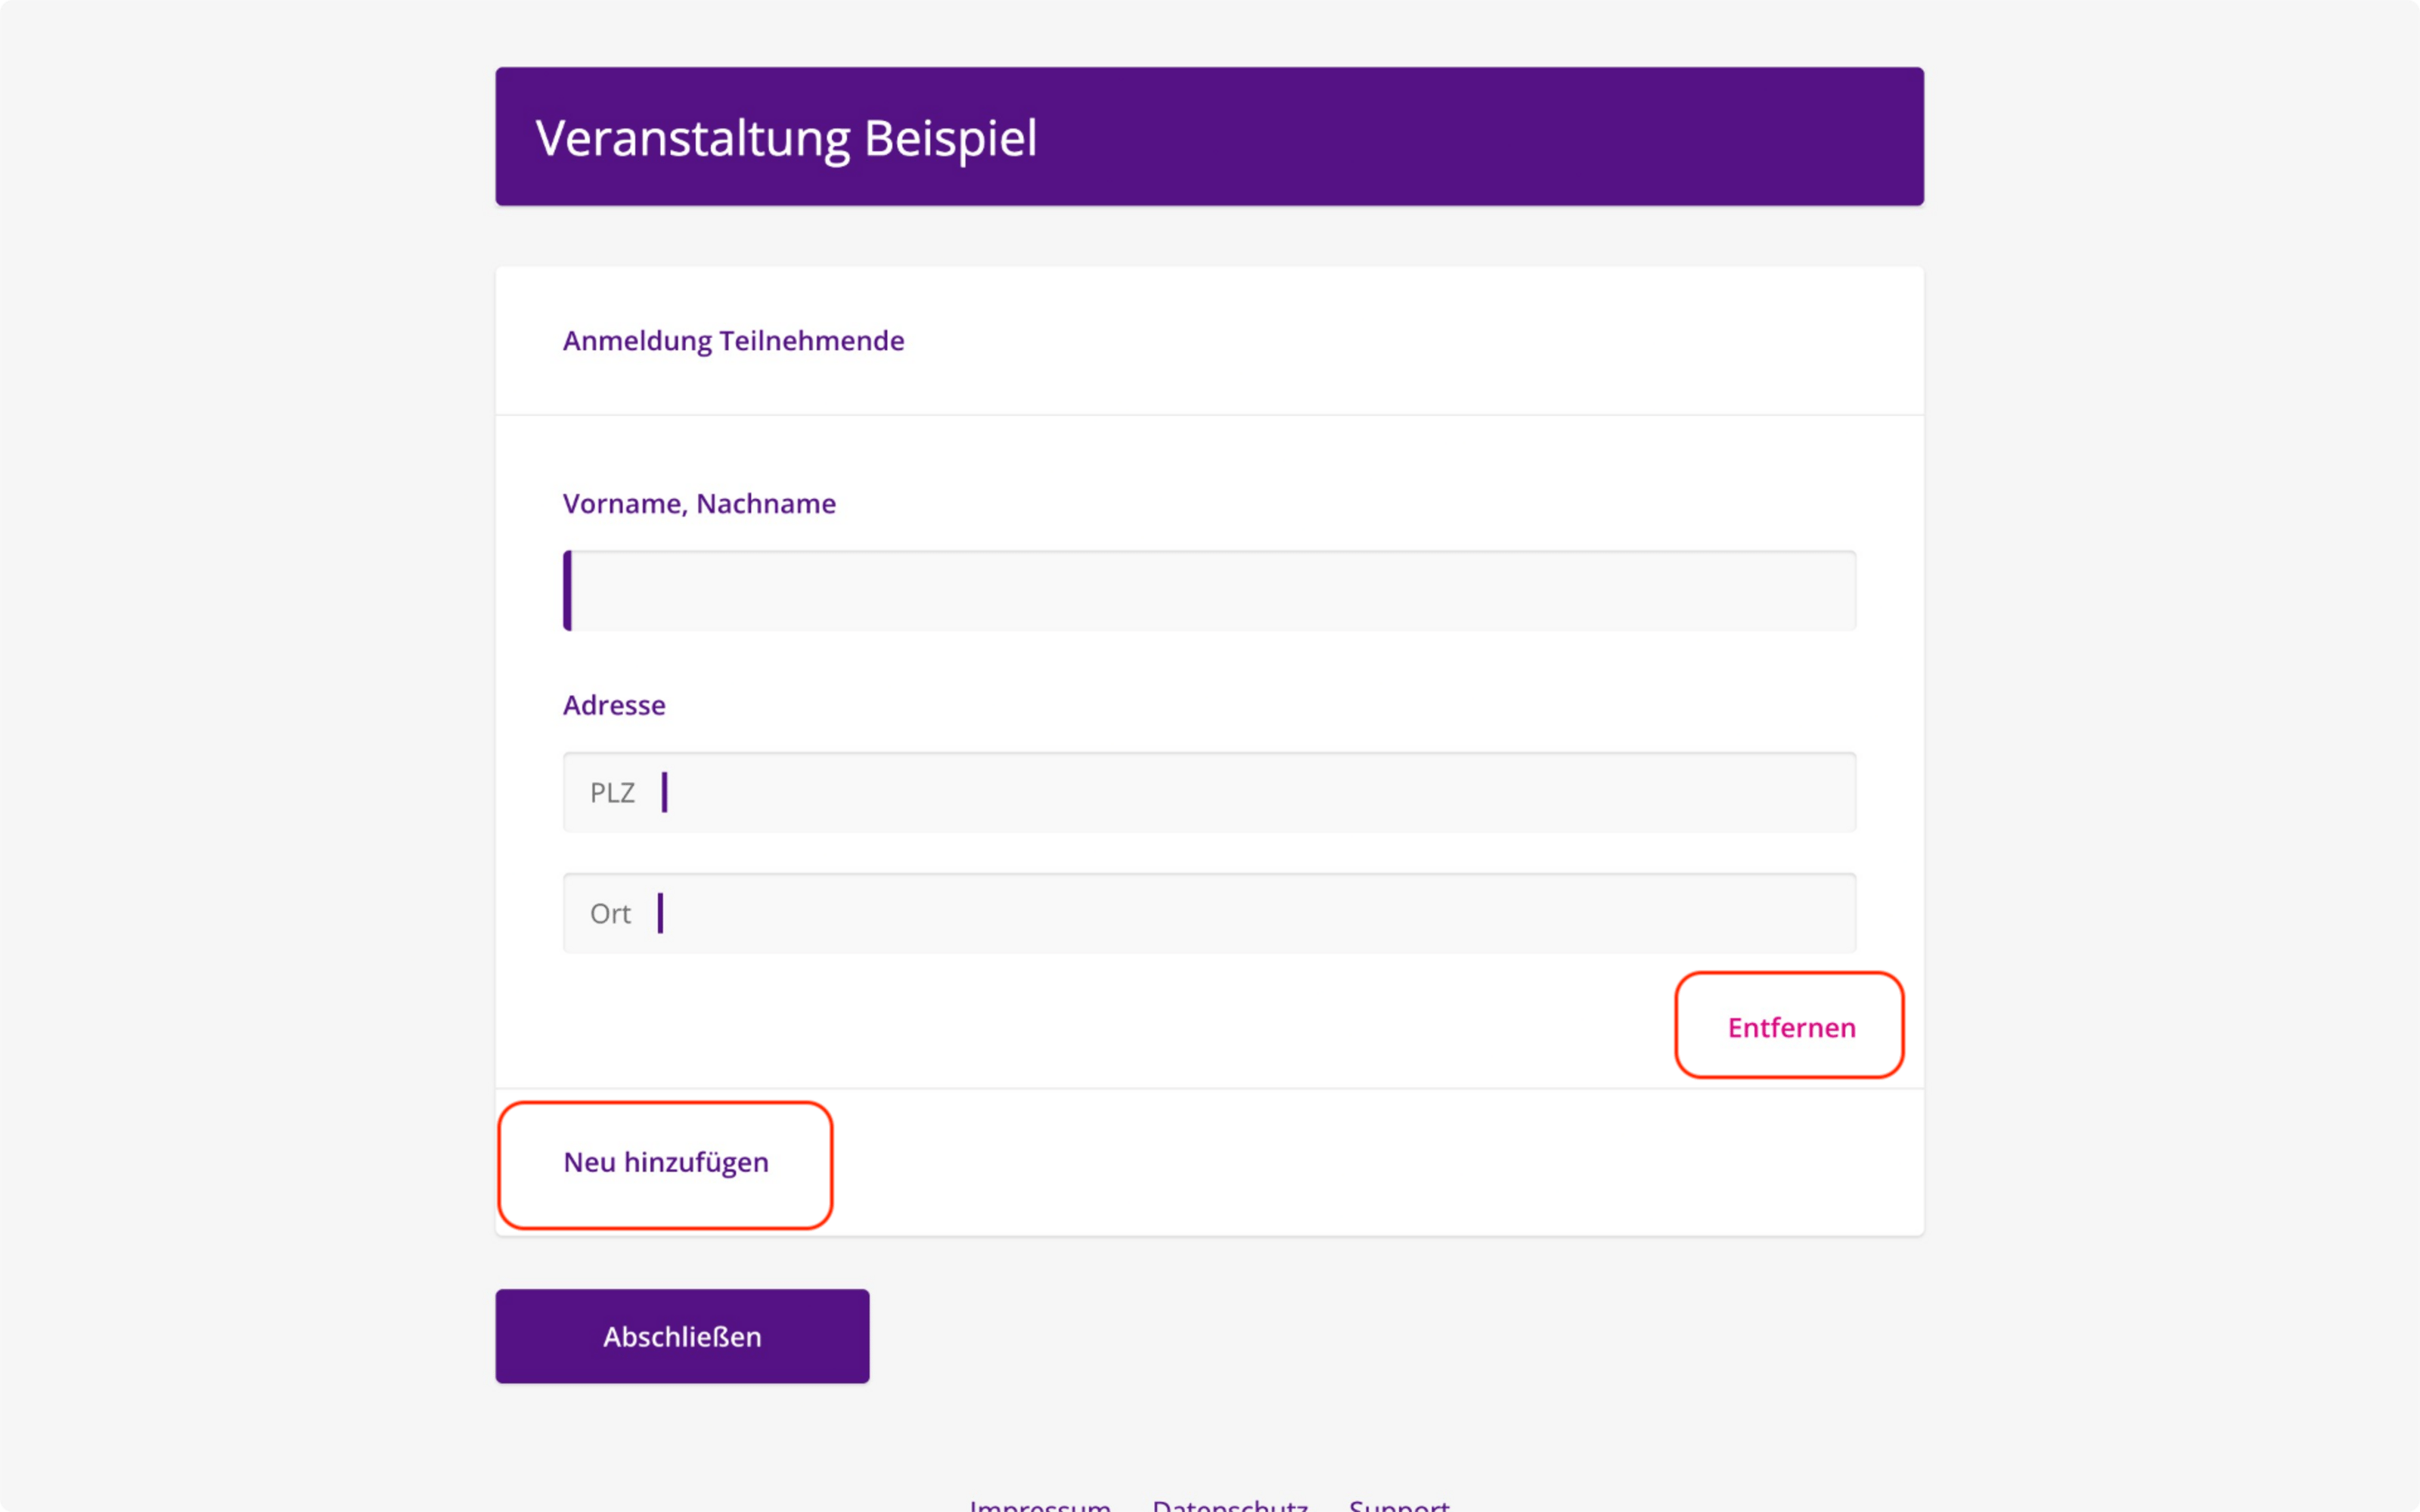Select the 'Anmeldung Teilnehmende' heading
Screen dimensions: 2420x1512
tap(733, 341)
